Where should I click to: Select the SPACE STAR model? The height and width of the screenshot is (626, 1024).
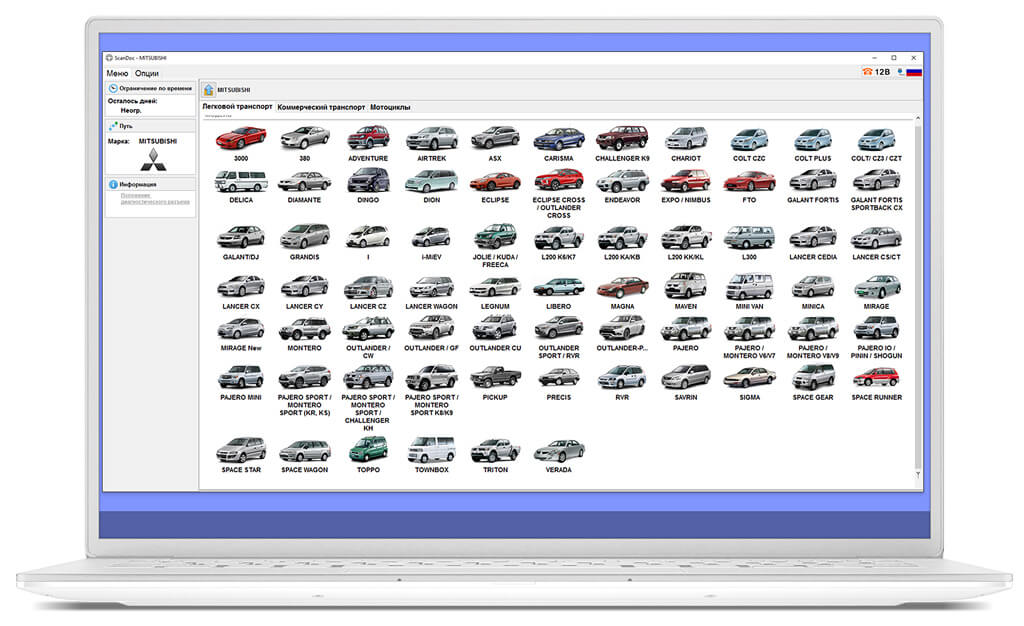coord(241,449)
